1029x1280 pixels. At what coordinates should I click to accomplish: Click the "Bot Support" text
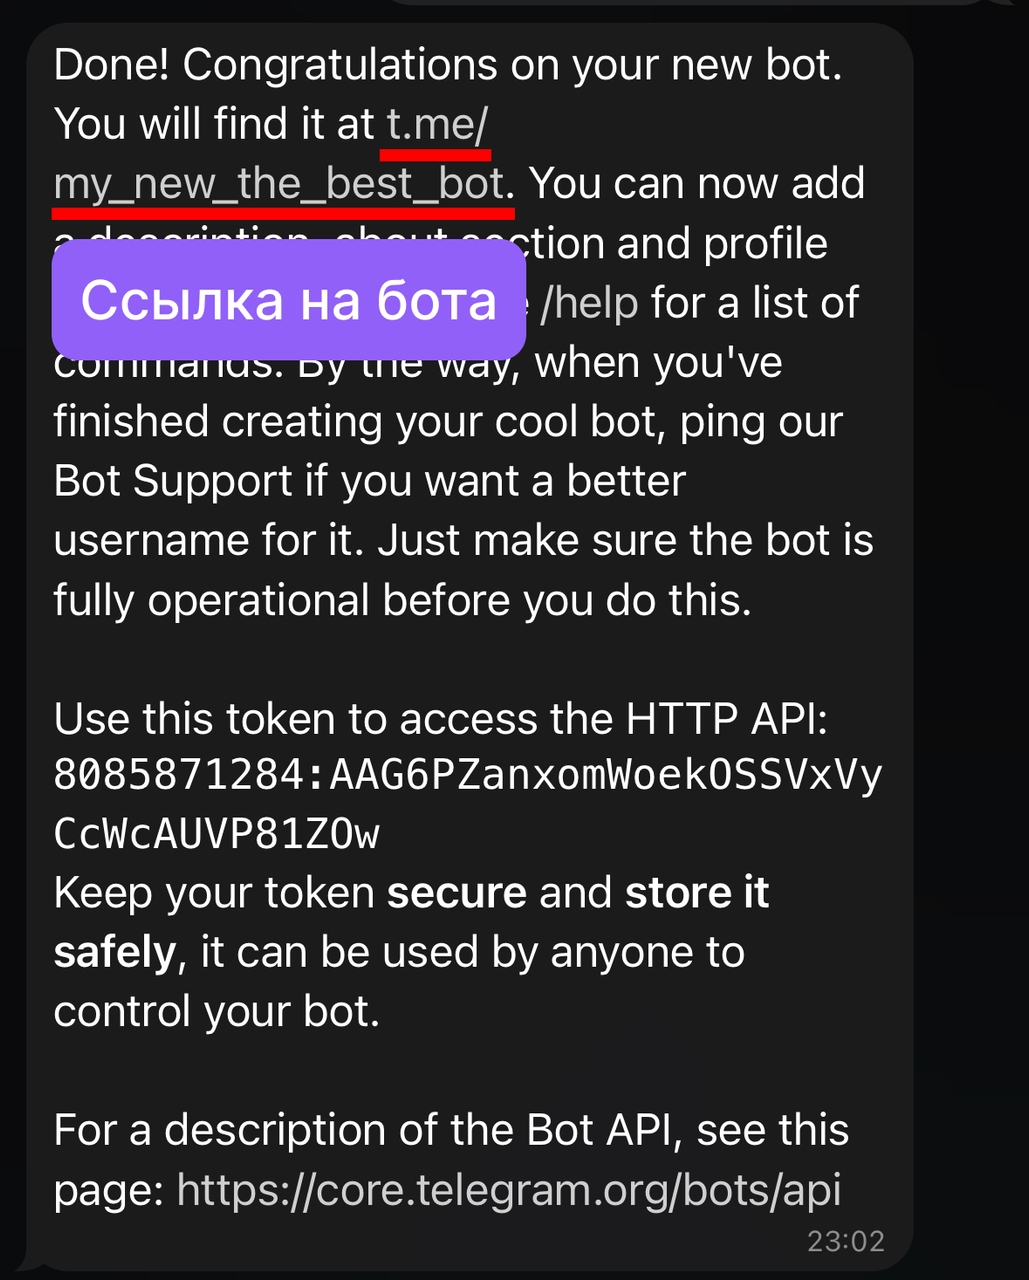click(173, 481)
